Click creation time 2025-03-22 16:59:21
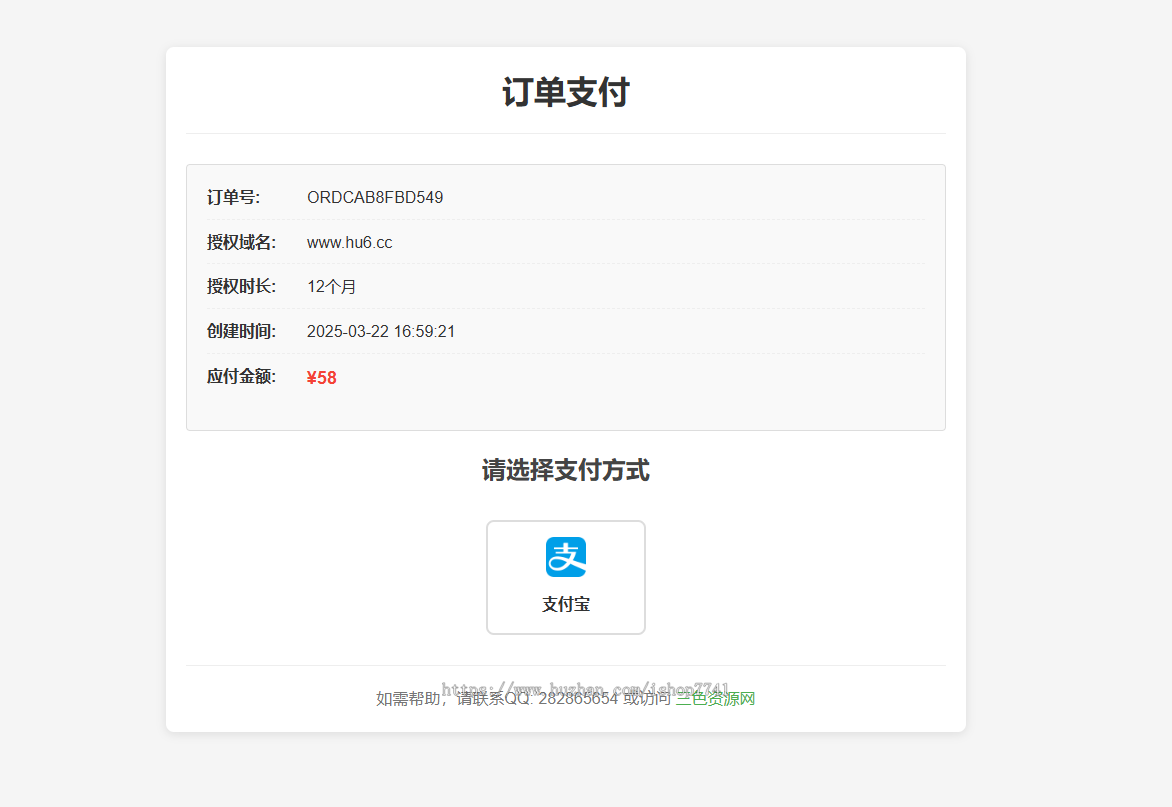Screen dimensions: 1172x807 [381, 332]
